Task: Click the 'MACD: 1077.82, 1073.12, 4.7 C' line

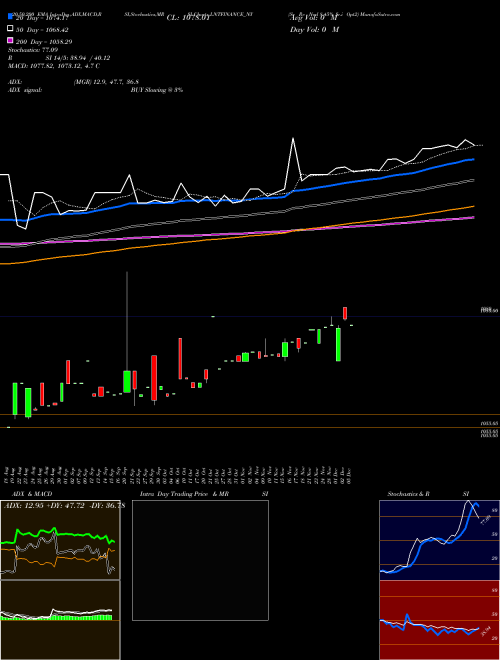Action: 54,66
